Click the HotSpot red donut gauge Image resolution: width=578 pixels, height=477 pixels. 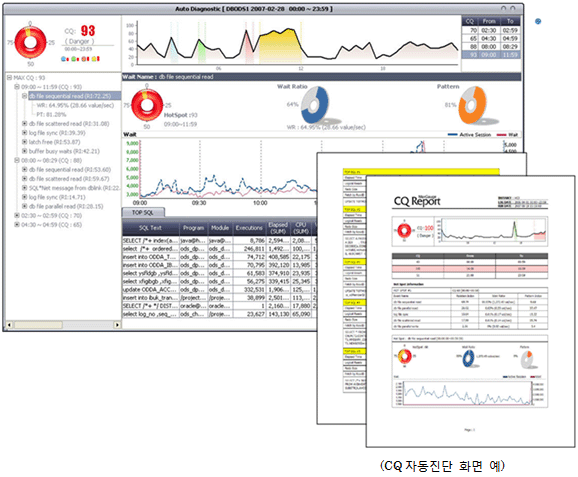point(147,105)
